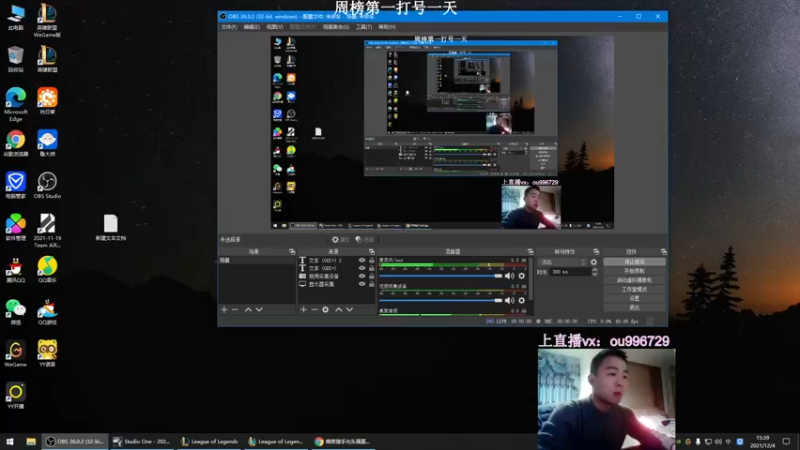Toggle visibility of video capture device source
This screenshot has width=800, height=450.
click(362, 276)
